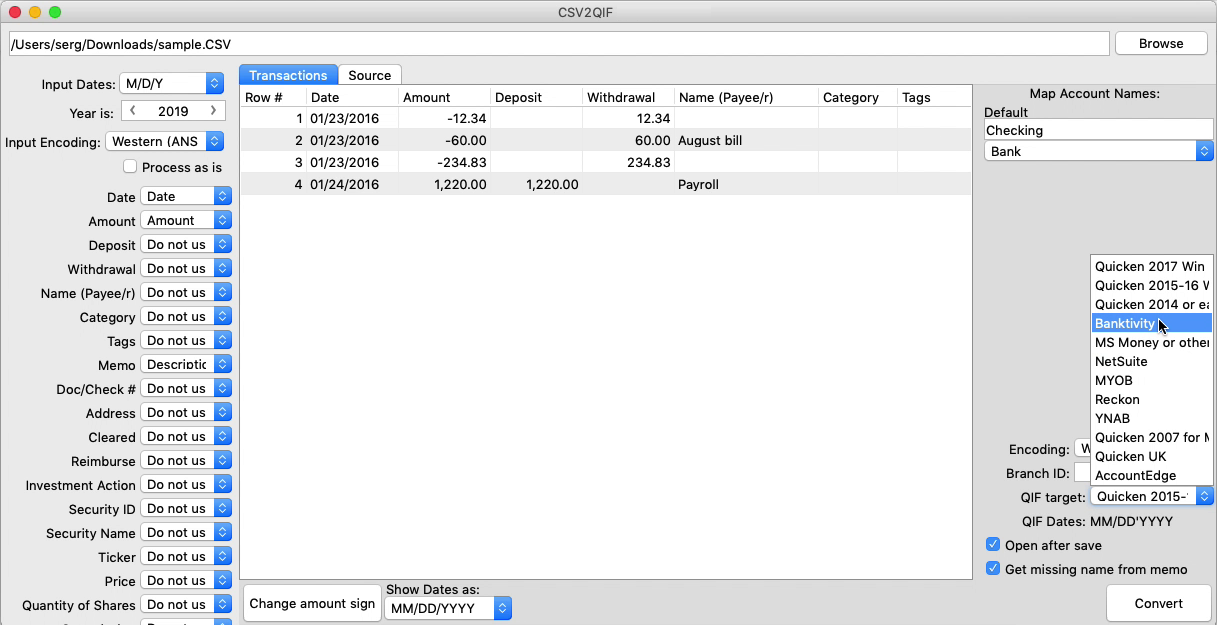Toggle the Process as is checkbox
Screen dimensions: 1217x625
pyautogui.click(x=130, y=167)
